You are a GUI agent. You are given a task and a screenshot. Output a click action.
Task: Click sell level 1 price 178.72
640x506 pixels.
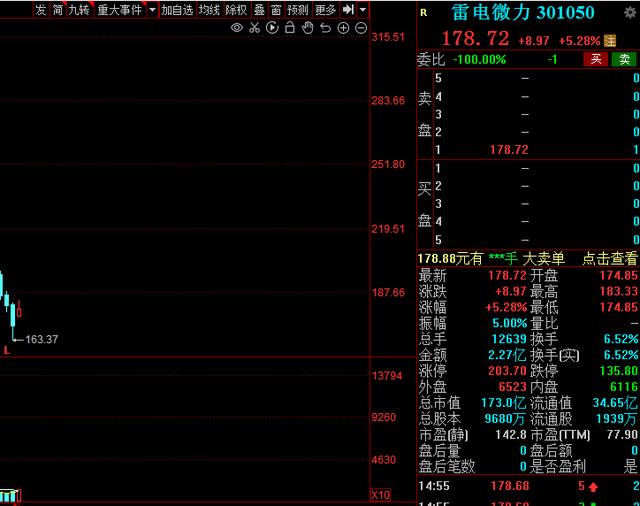pyautogui.click(x=509, y=149)
